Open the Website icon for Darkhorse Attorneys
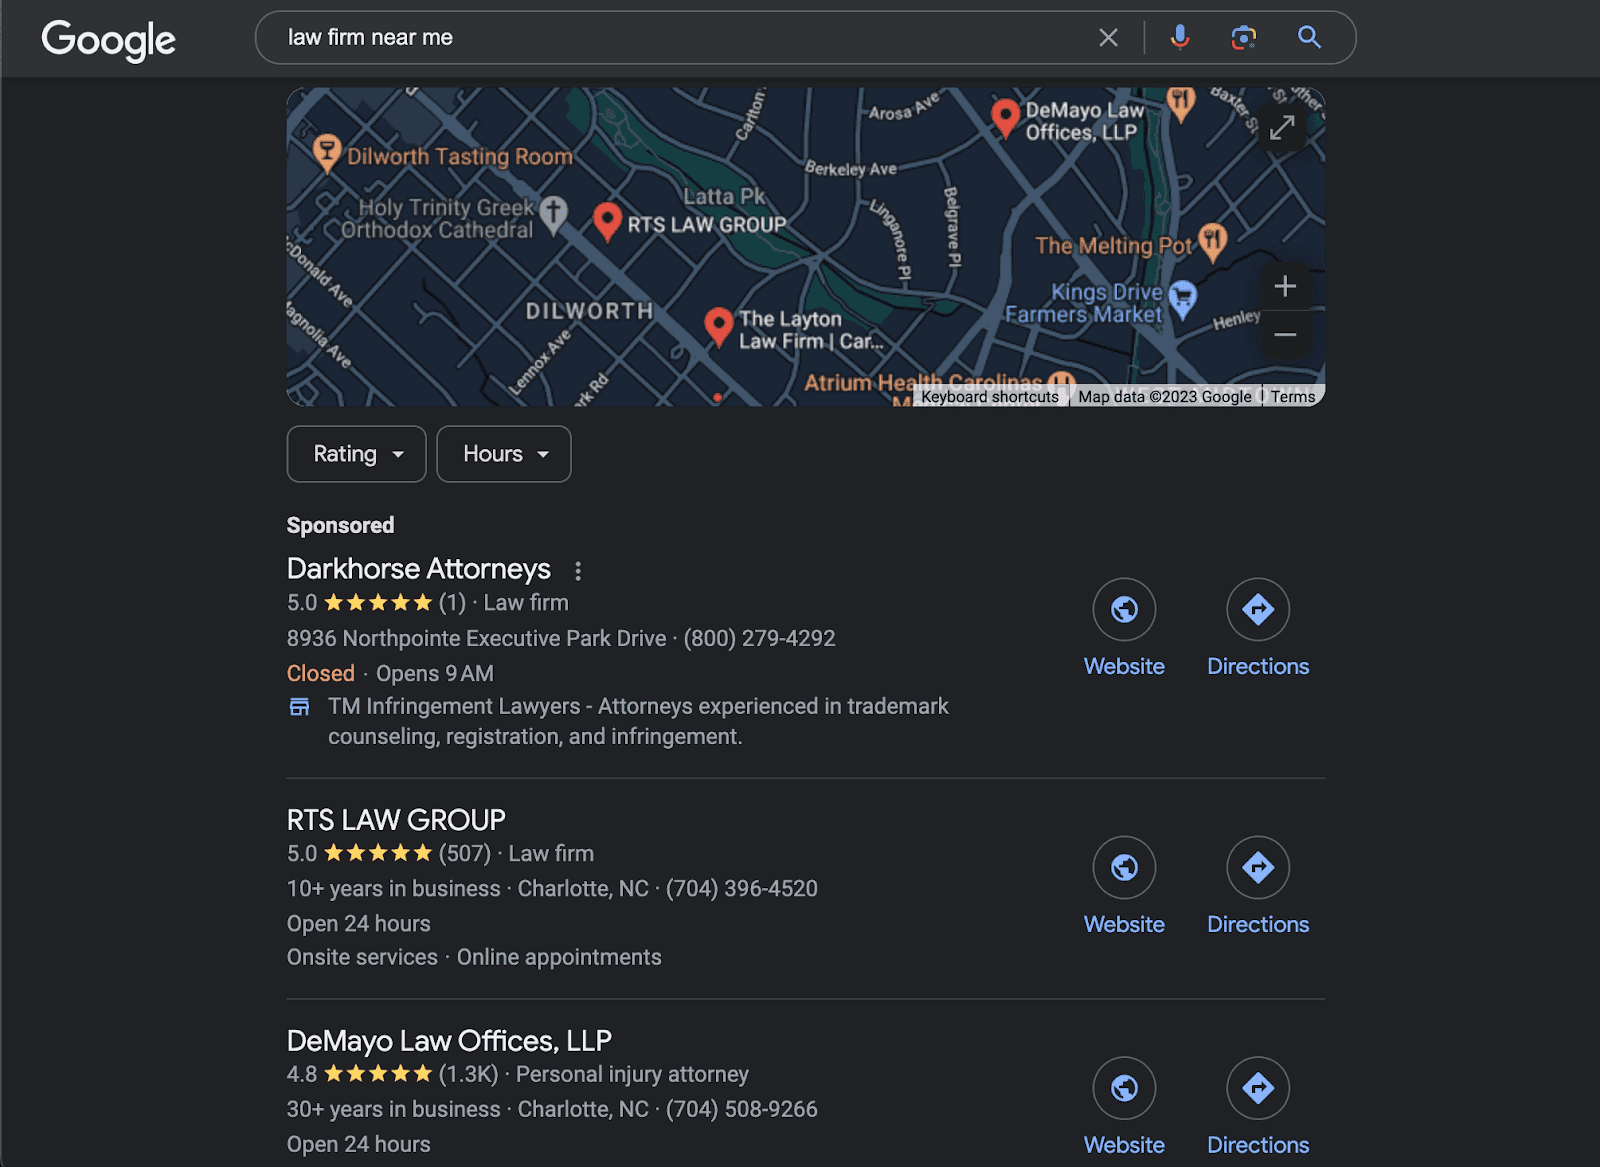The width and height of the screenshot is (1600, 1167). point(1124,608)
